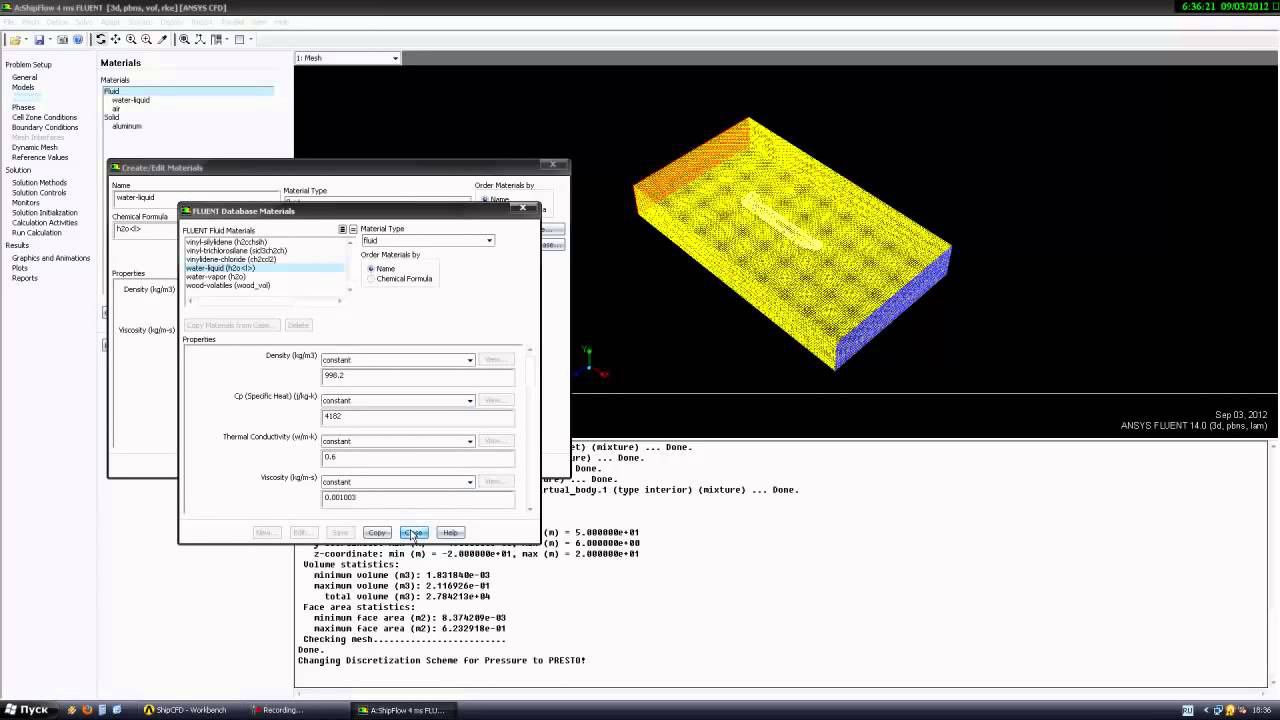
Task: Click the Cp value field 4182
Action: pos(418,416)
